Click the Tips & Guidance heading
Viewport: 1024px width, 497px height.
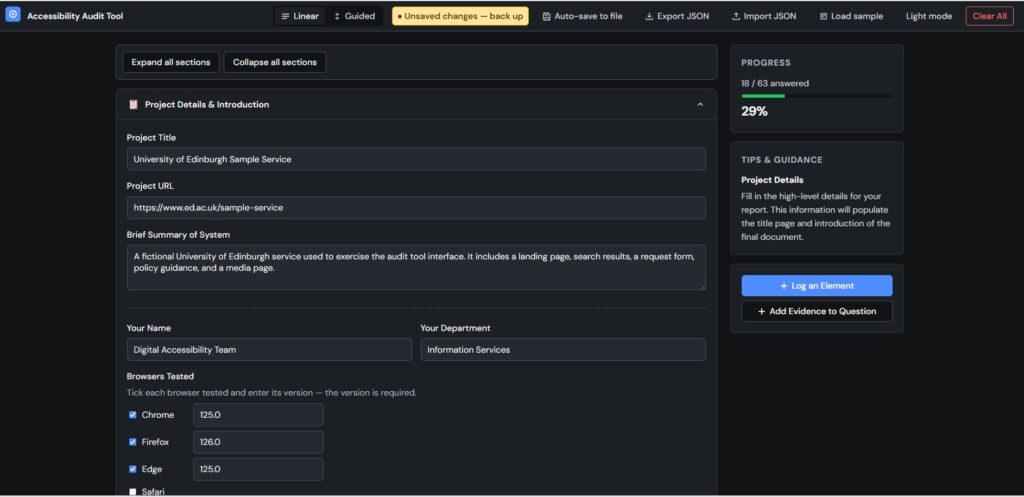tap(782, 160)
